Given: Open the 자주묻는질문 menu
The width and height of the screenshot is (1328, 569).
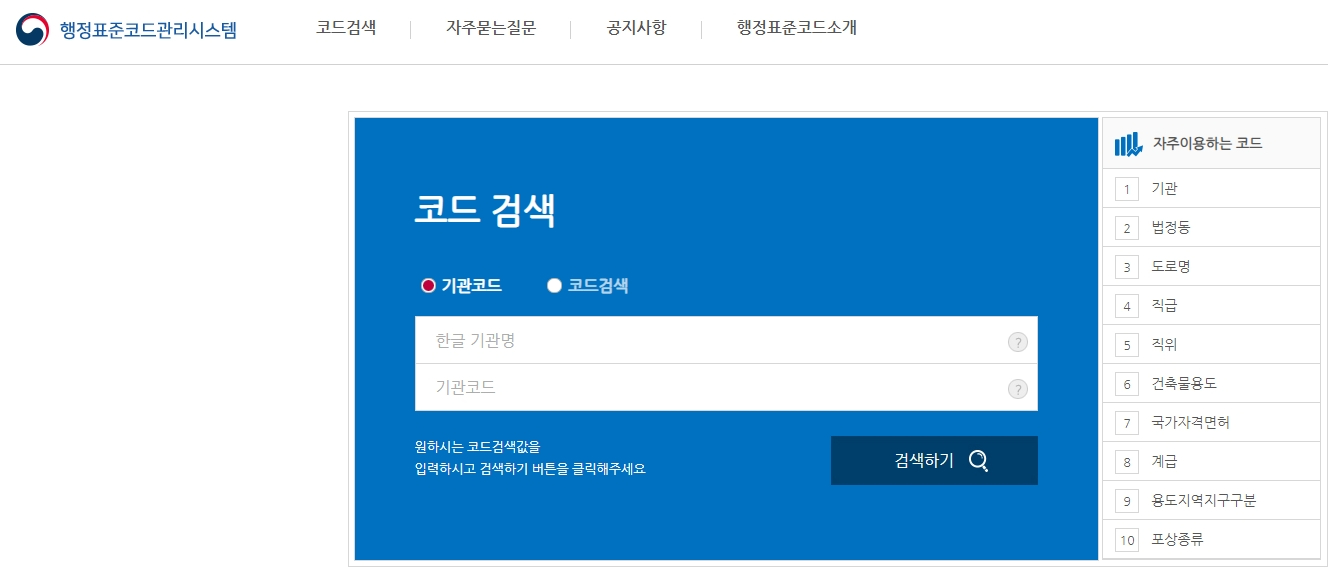Looking at the screenshot, I should pyautogui.click(x=491, y=28).
